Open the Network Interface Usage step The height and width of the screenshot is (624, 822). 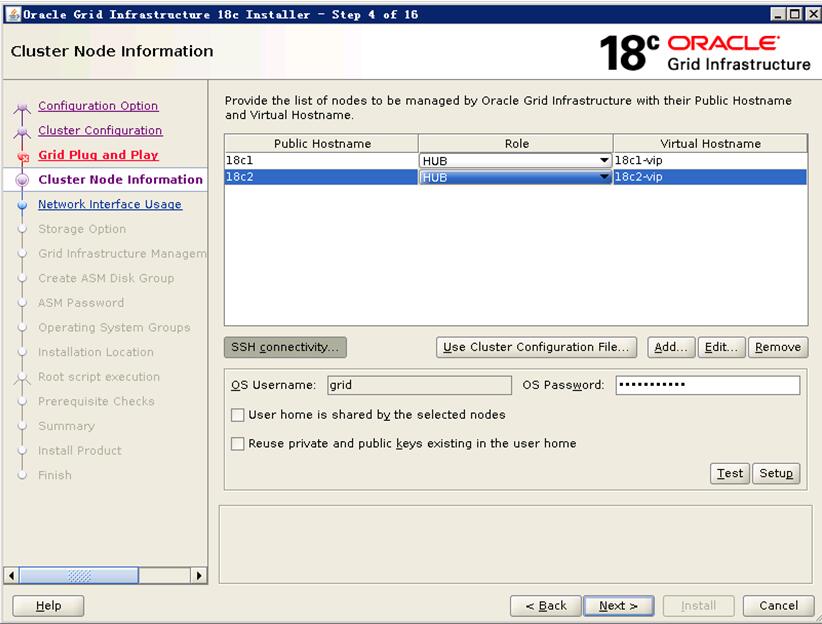pyautogui.click(x=110, y=205)
